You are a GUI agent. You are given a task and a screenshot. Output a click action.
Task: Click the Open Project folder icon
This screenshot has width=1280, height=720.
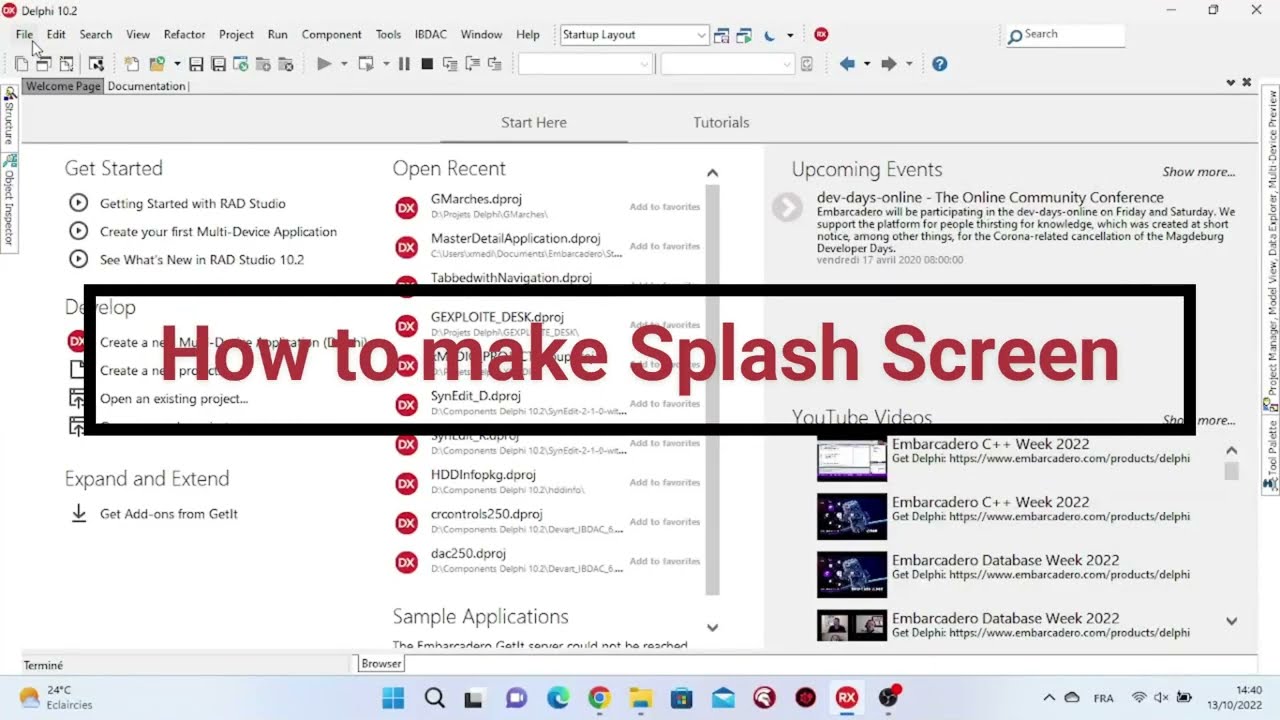pos(156,64)
